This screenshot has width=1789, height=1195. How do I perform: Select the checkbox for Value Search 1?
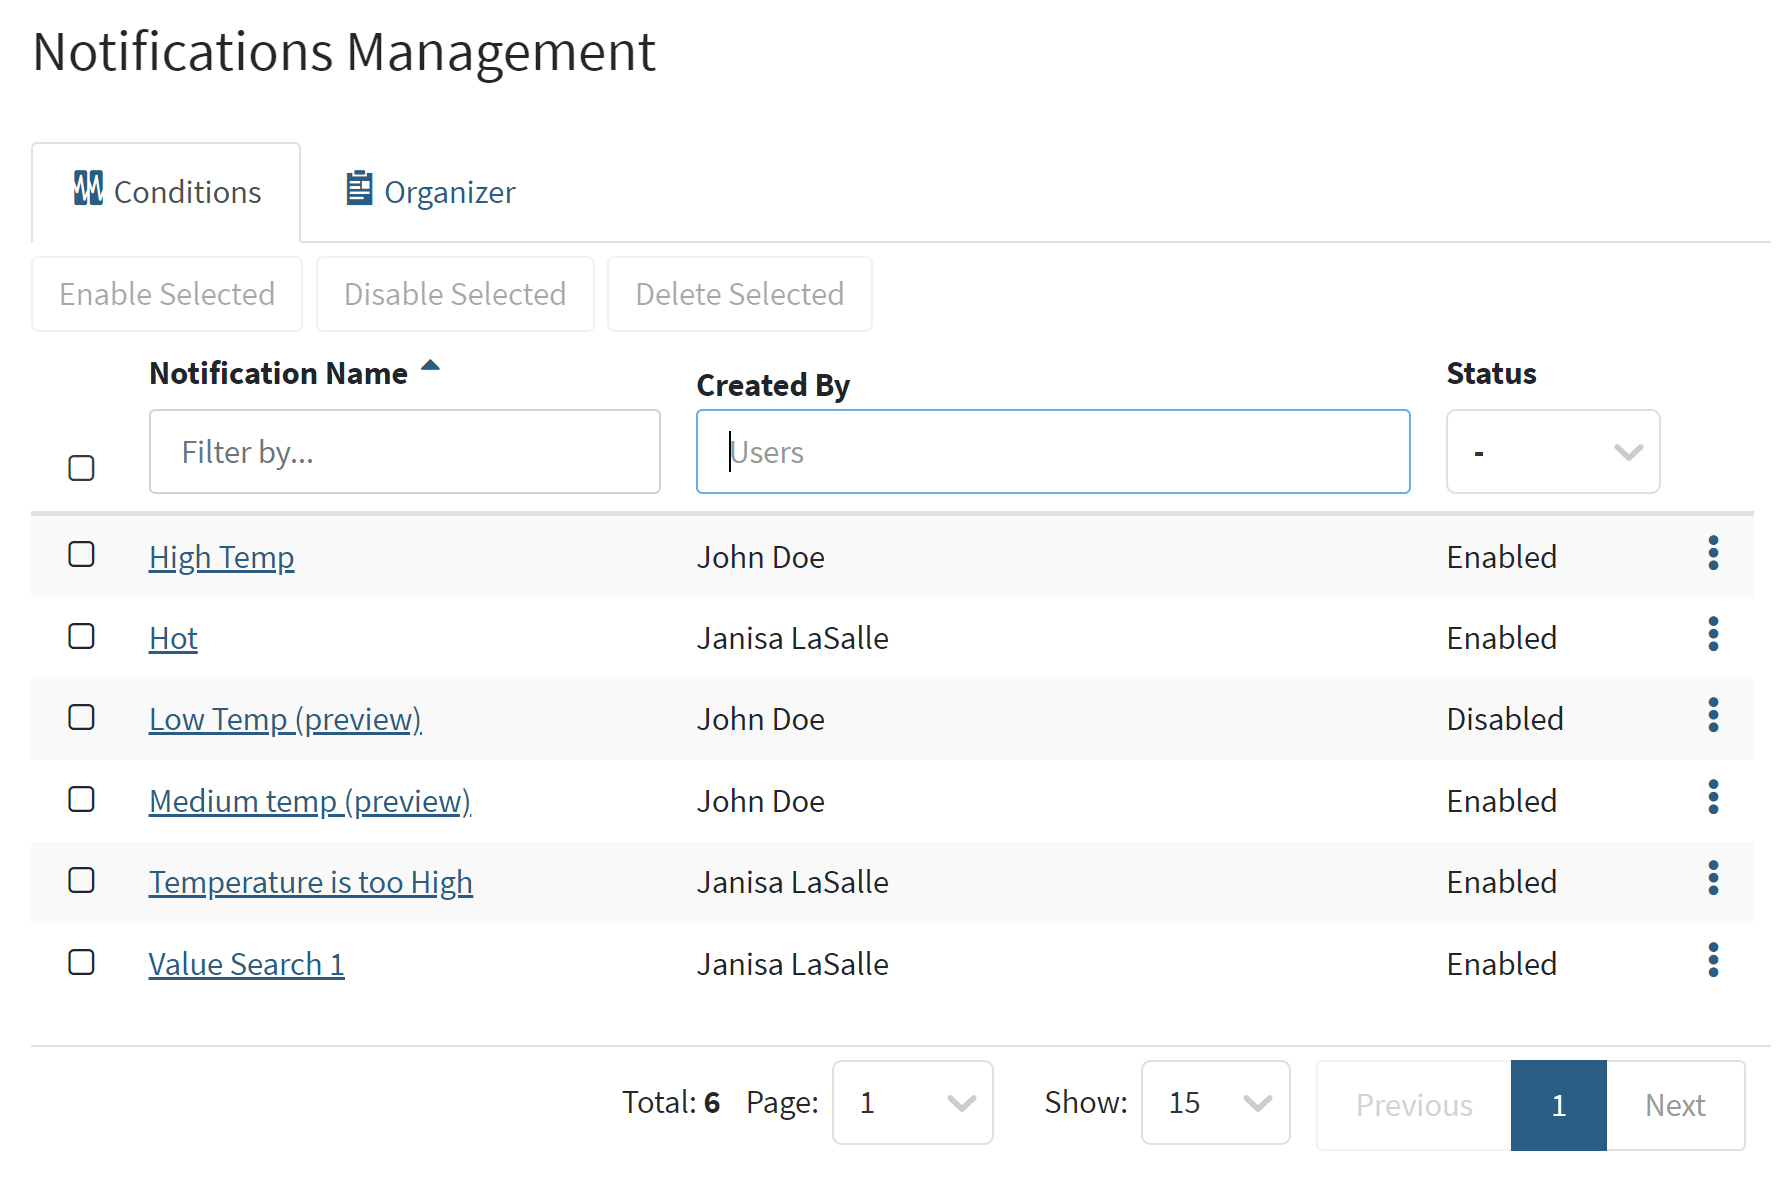[81, 962]
